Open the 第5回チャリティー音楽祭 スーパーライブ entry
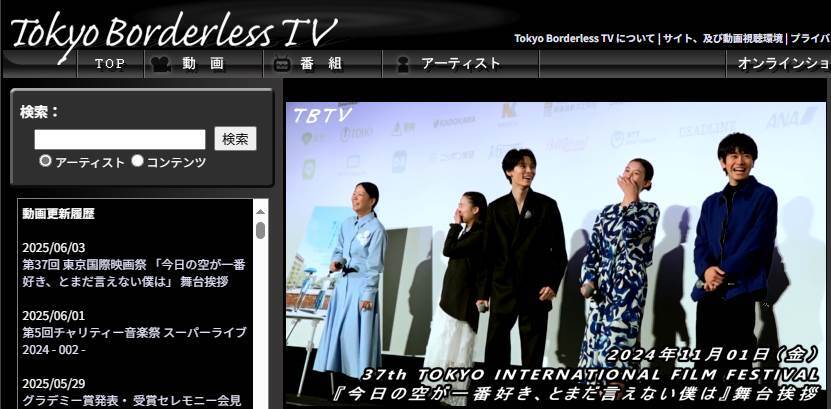Screen dimensions: 831x409 pos(134,341)
